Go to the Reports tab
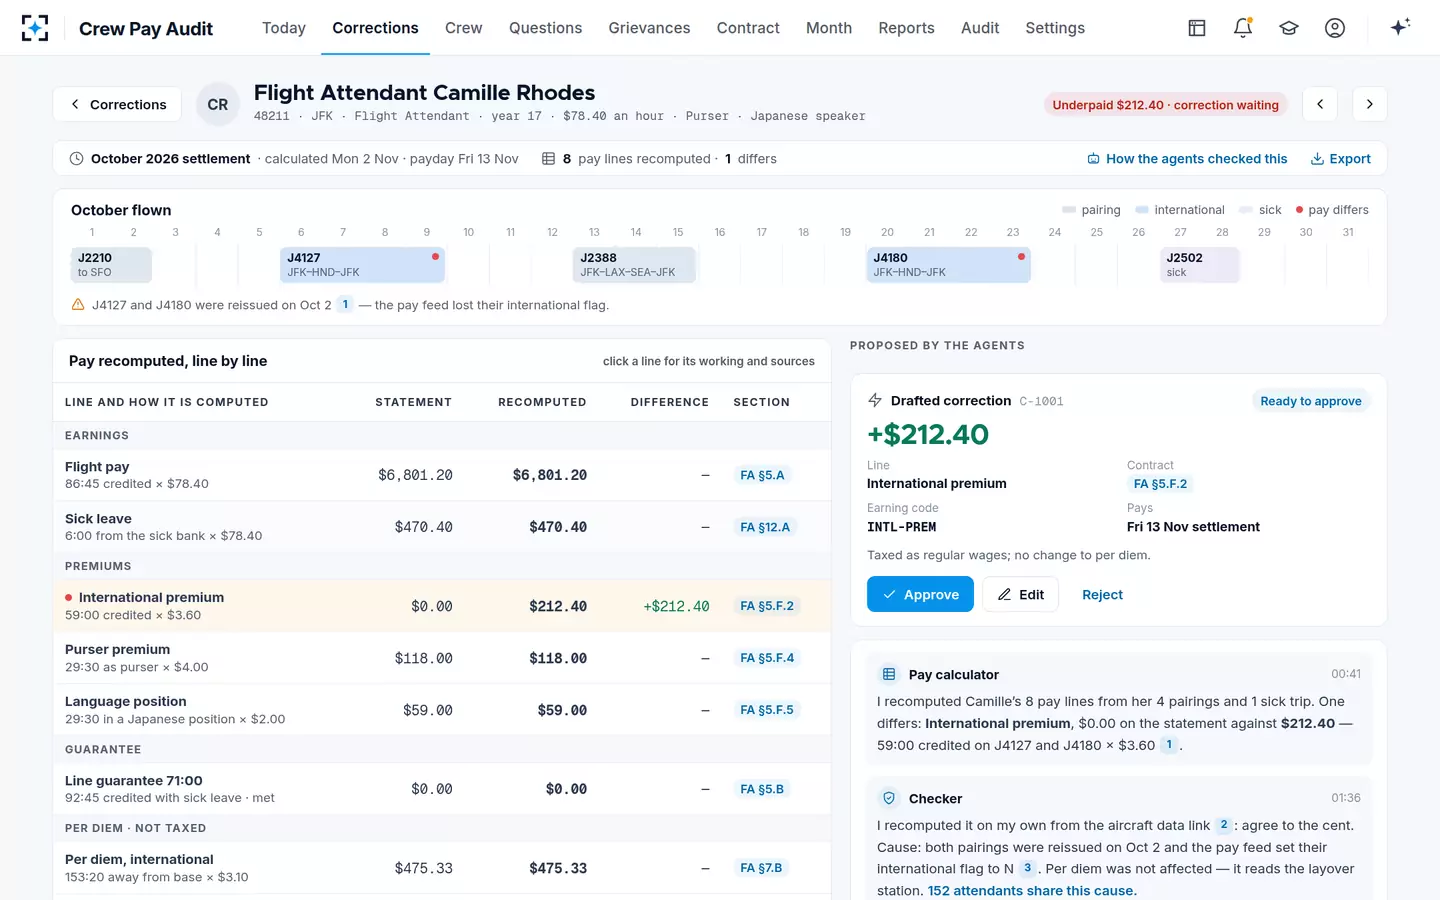 (x=906, y=28)
